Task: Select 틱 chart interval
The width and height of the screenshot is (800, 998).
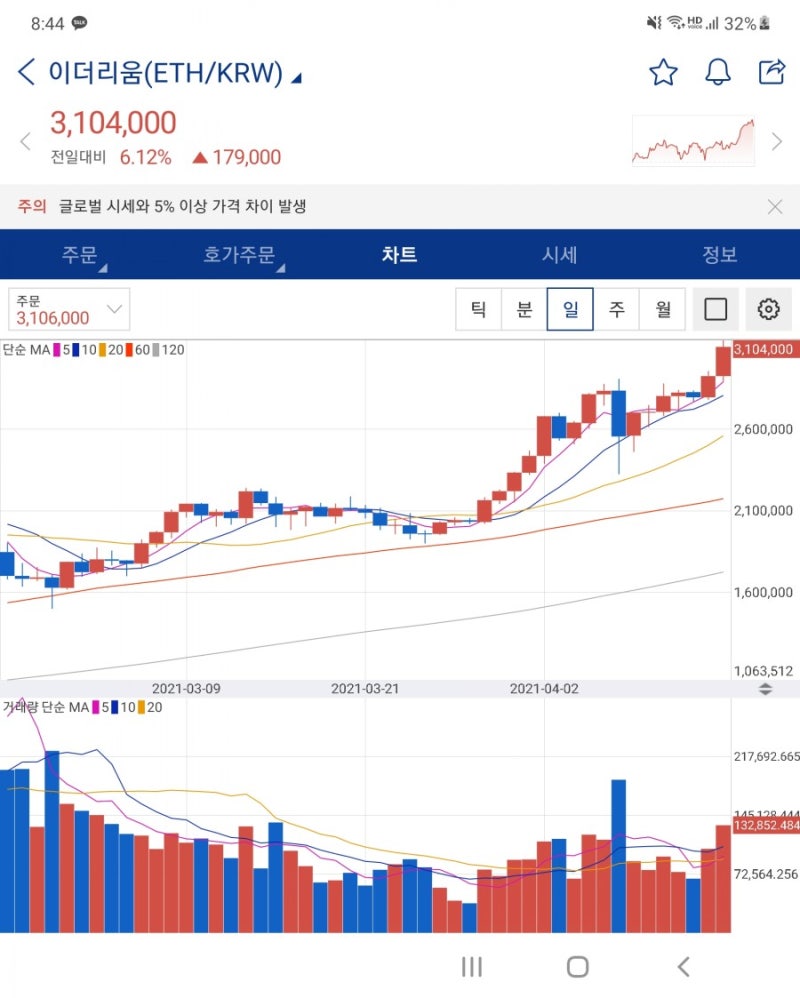Action: click(x=479, y=309)
